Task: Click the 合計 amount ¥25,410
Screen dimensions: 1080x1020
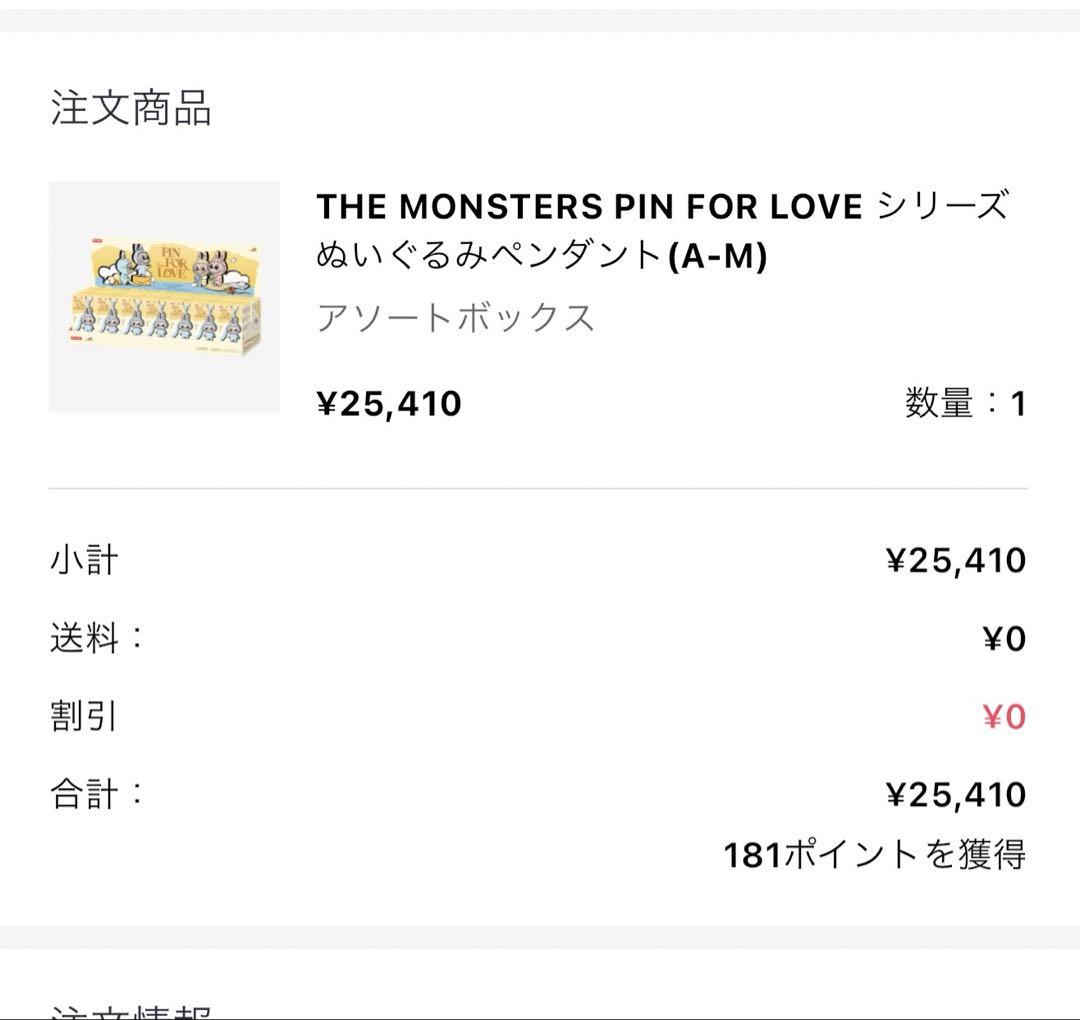Action: pos(956,795)
